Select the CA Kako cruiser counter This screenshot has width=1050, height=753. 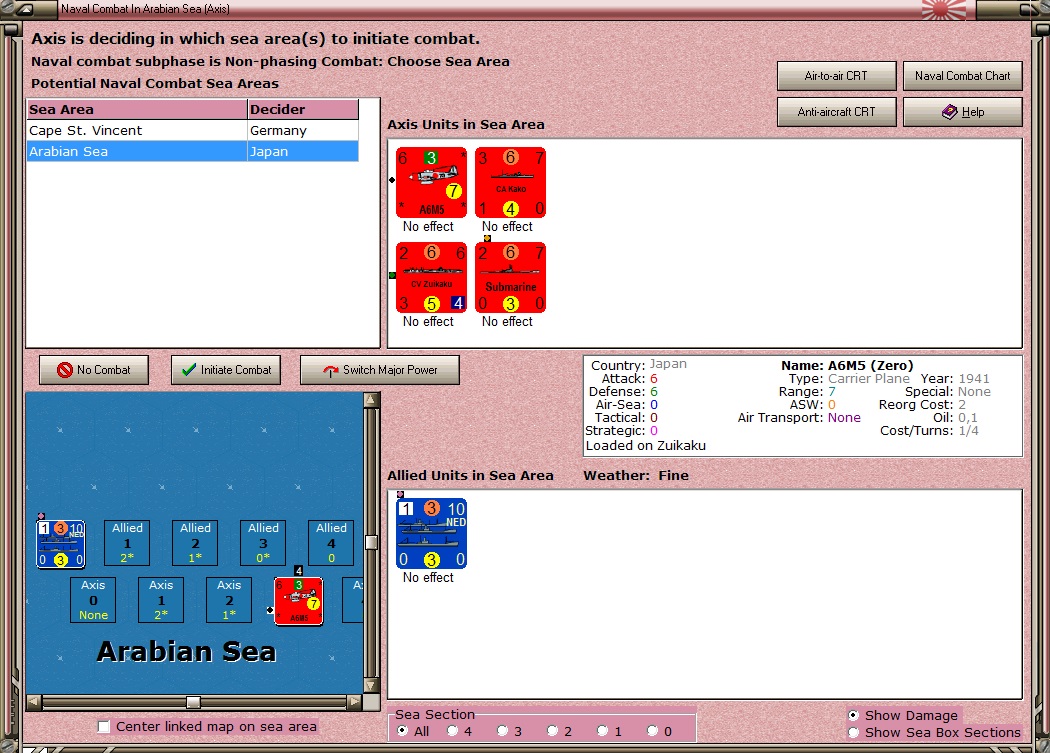click(x=510, y=183)
